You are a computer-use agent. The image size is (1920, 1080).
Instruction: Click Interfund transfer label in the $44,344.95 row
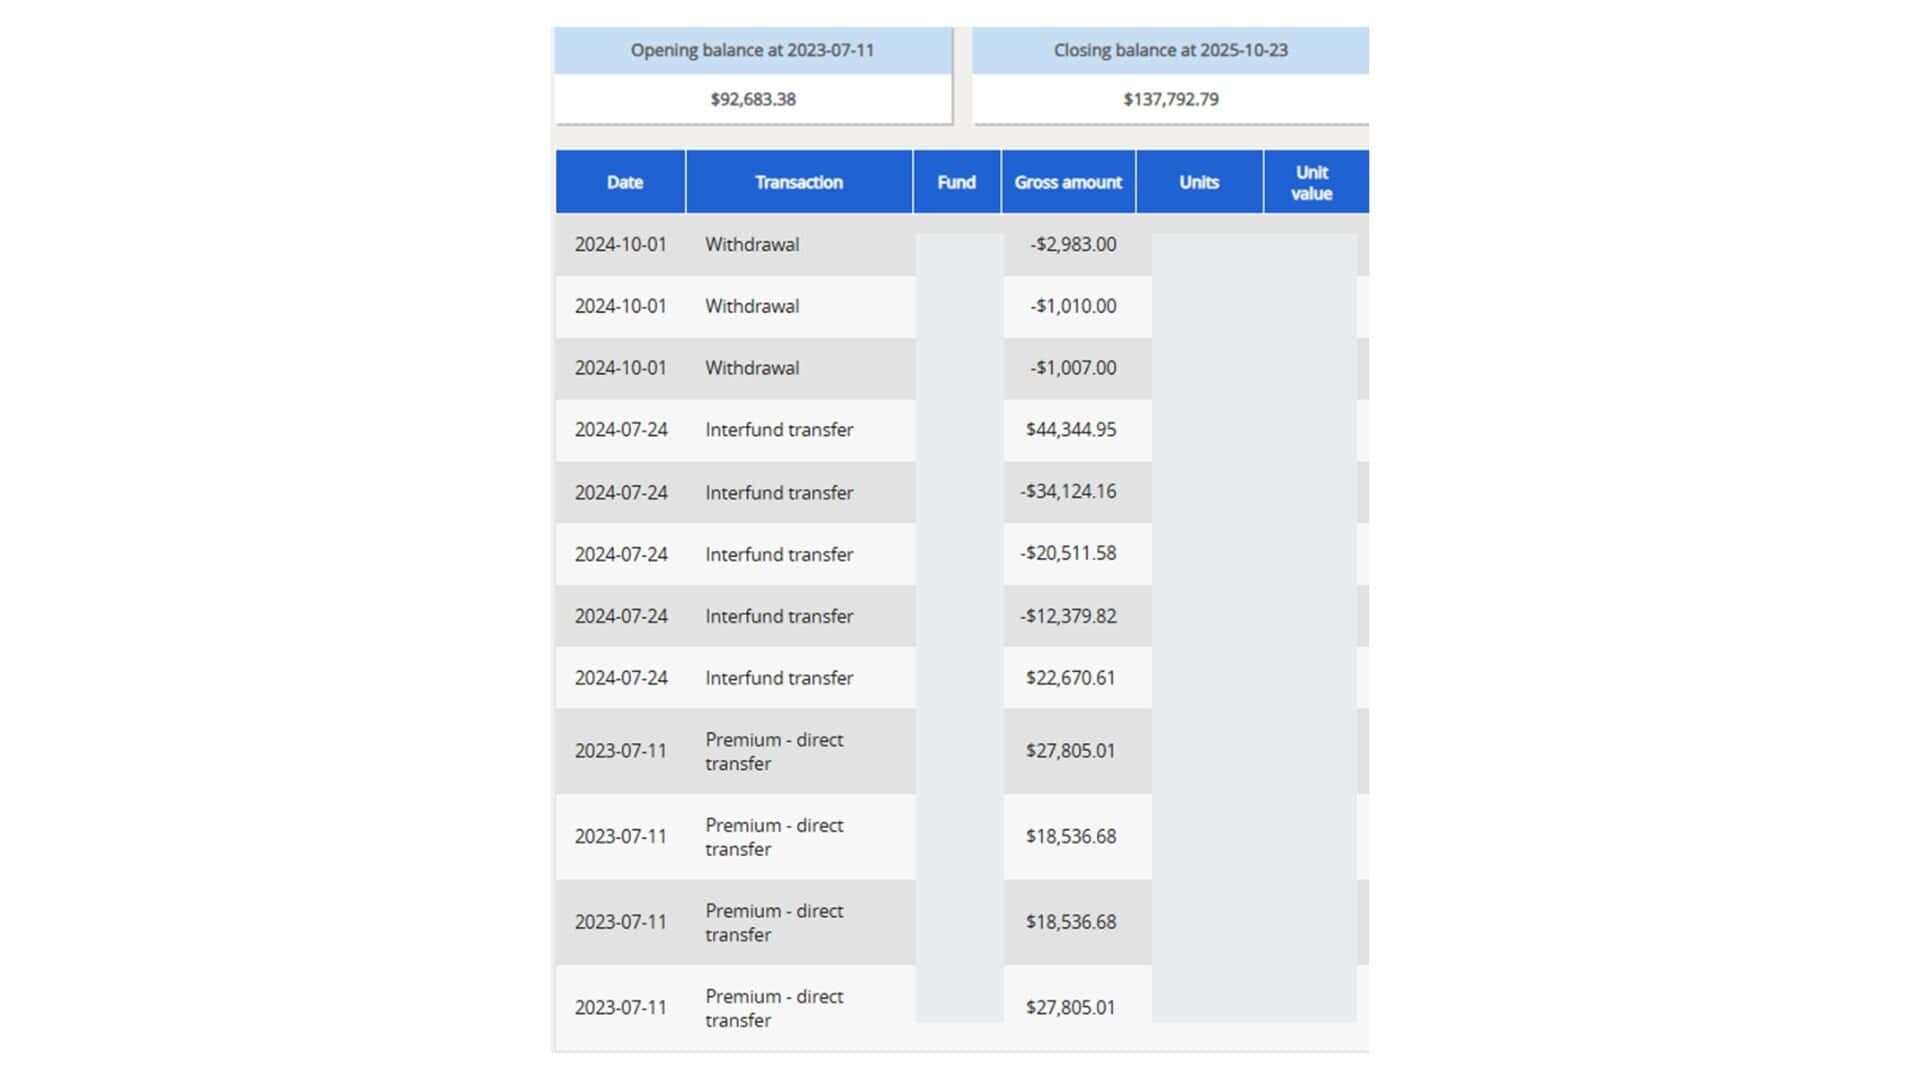pyautogui.click(x=779, y=430)
